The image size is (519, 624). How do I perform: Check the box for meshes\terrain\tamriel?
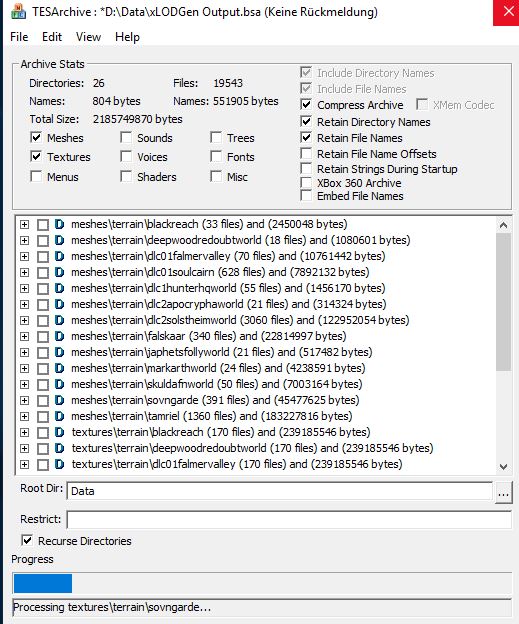pos(43,417)
